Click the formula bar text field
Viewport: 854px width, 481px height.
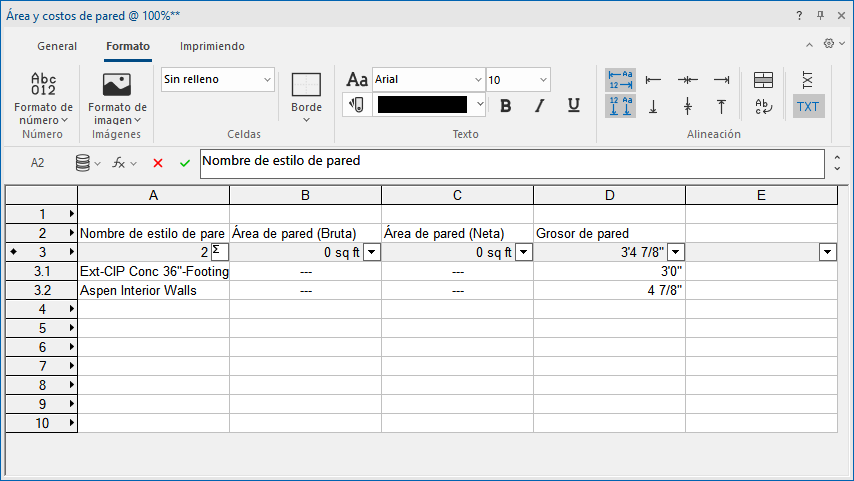click(512, 163)
